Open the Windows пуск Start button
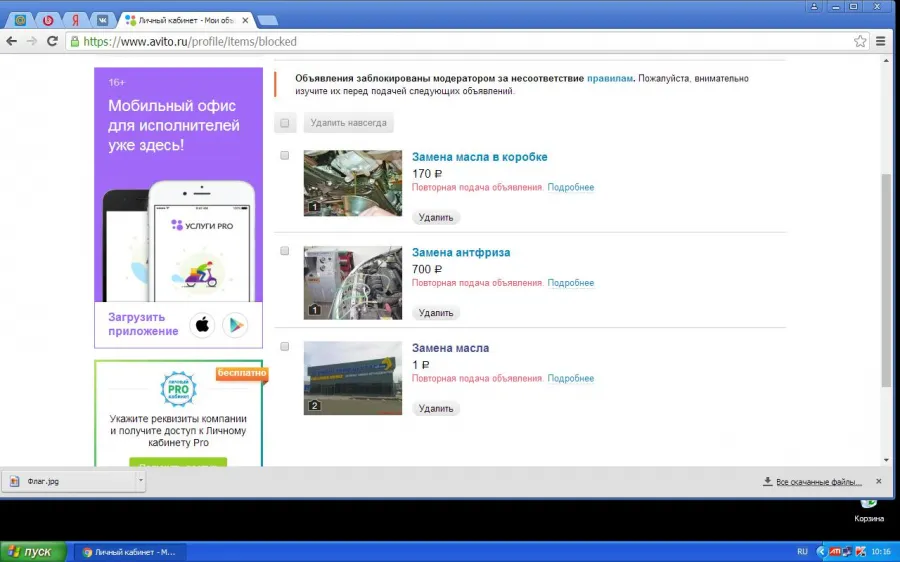The height and width of the screenshot is (562, 900). click(x=33, y=552)
